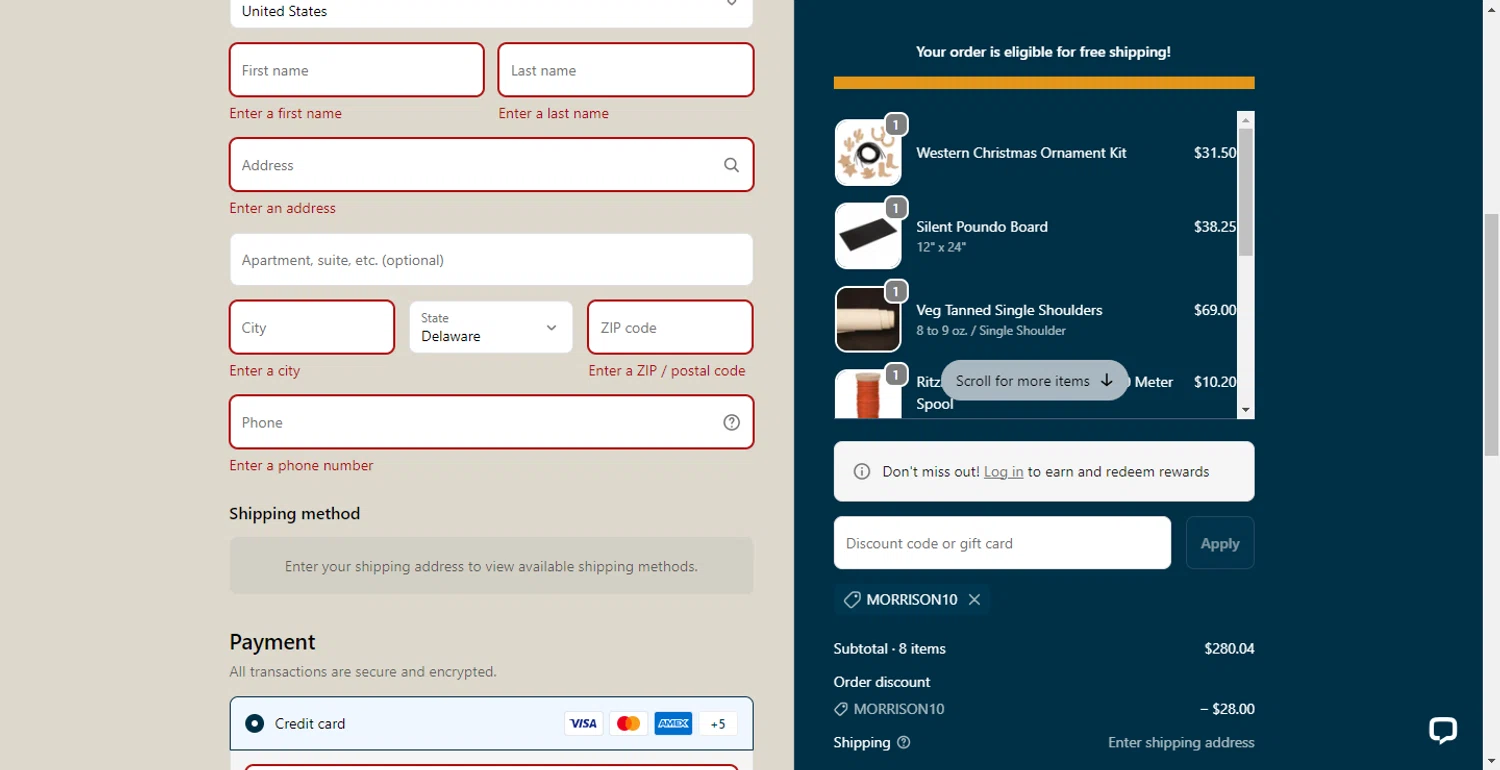Click the Address input field
Image resolution: width=1500 pixels, height=770 pixels.
coord(491,165)
